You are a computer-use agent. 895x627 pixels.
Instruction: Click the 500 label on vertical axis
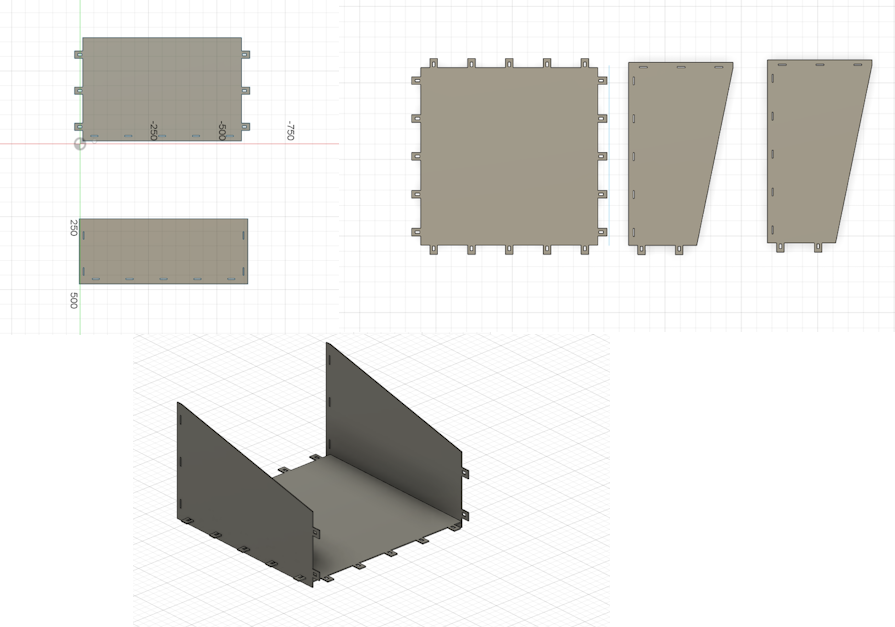pos(73,300)
